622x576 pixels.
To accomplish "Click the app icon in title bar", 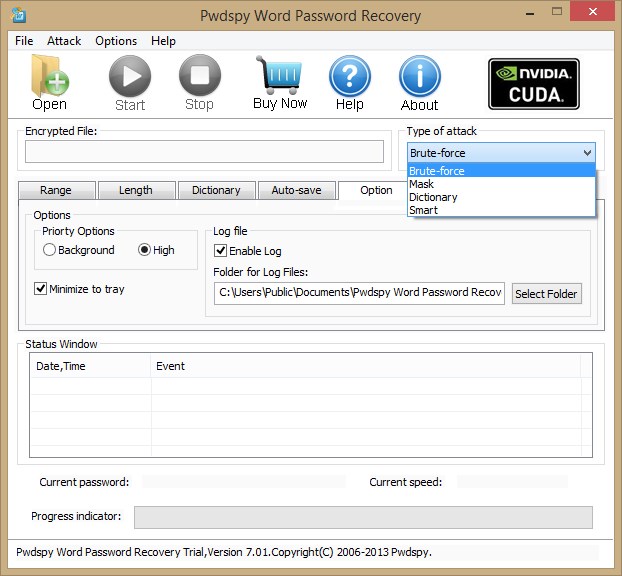I will click(x=18, y=15).
